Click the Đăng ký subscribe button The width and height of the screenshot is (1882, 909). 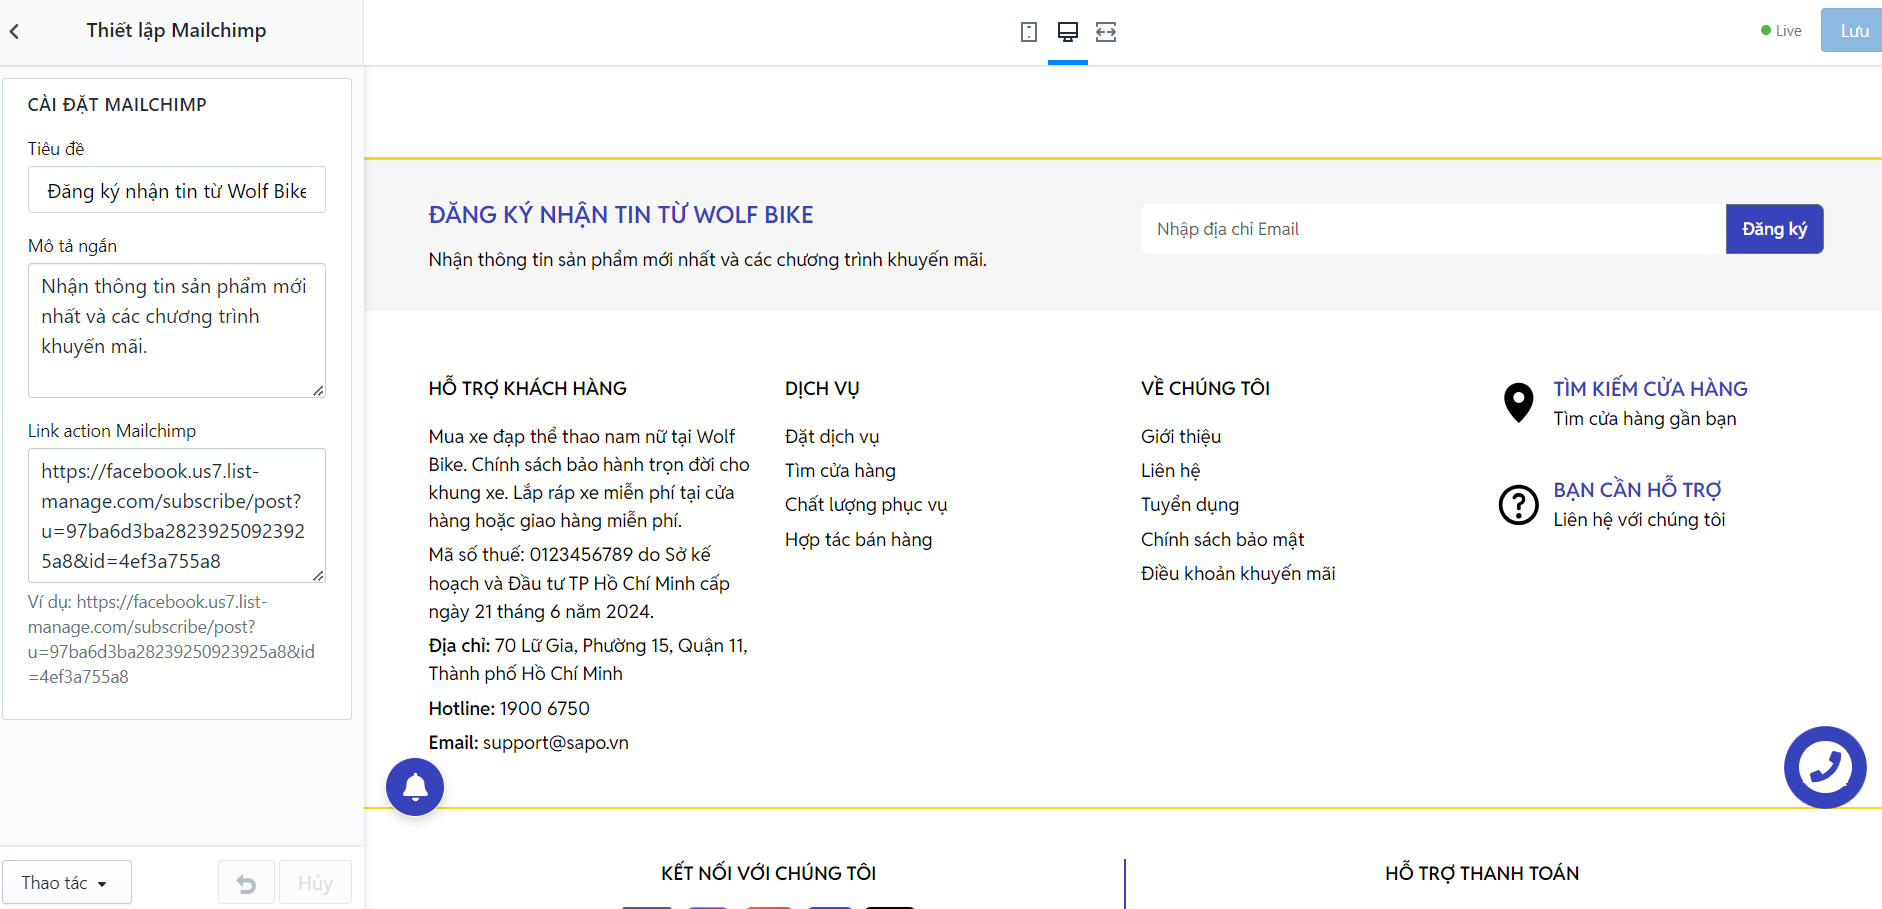click(x=1774, y=229)
